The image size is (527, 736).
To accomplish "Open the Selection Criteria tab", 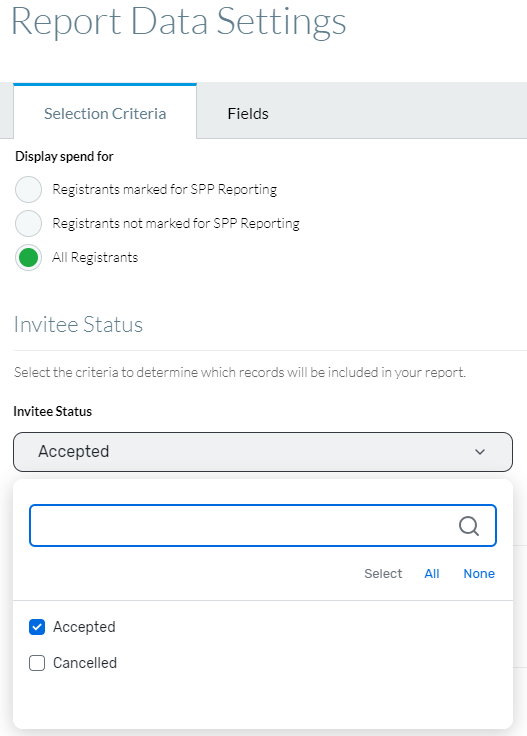I will [x=105, y=114].
